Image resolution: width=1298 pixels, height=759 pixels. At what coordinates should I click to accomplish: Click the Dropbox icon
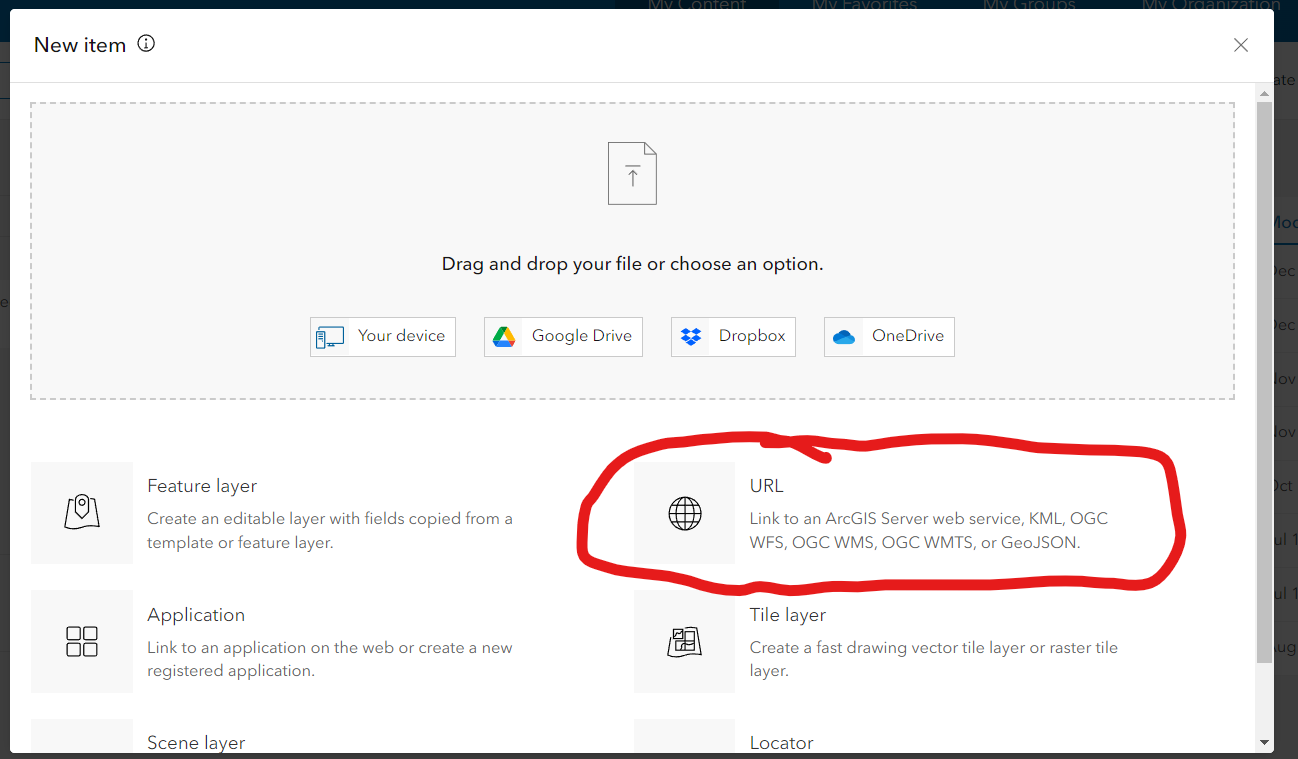[692, 336]
